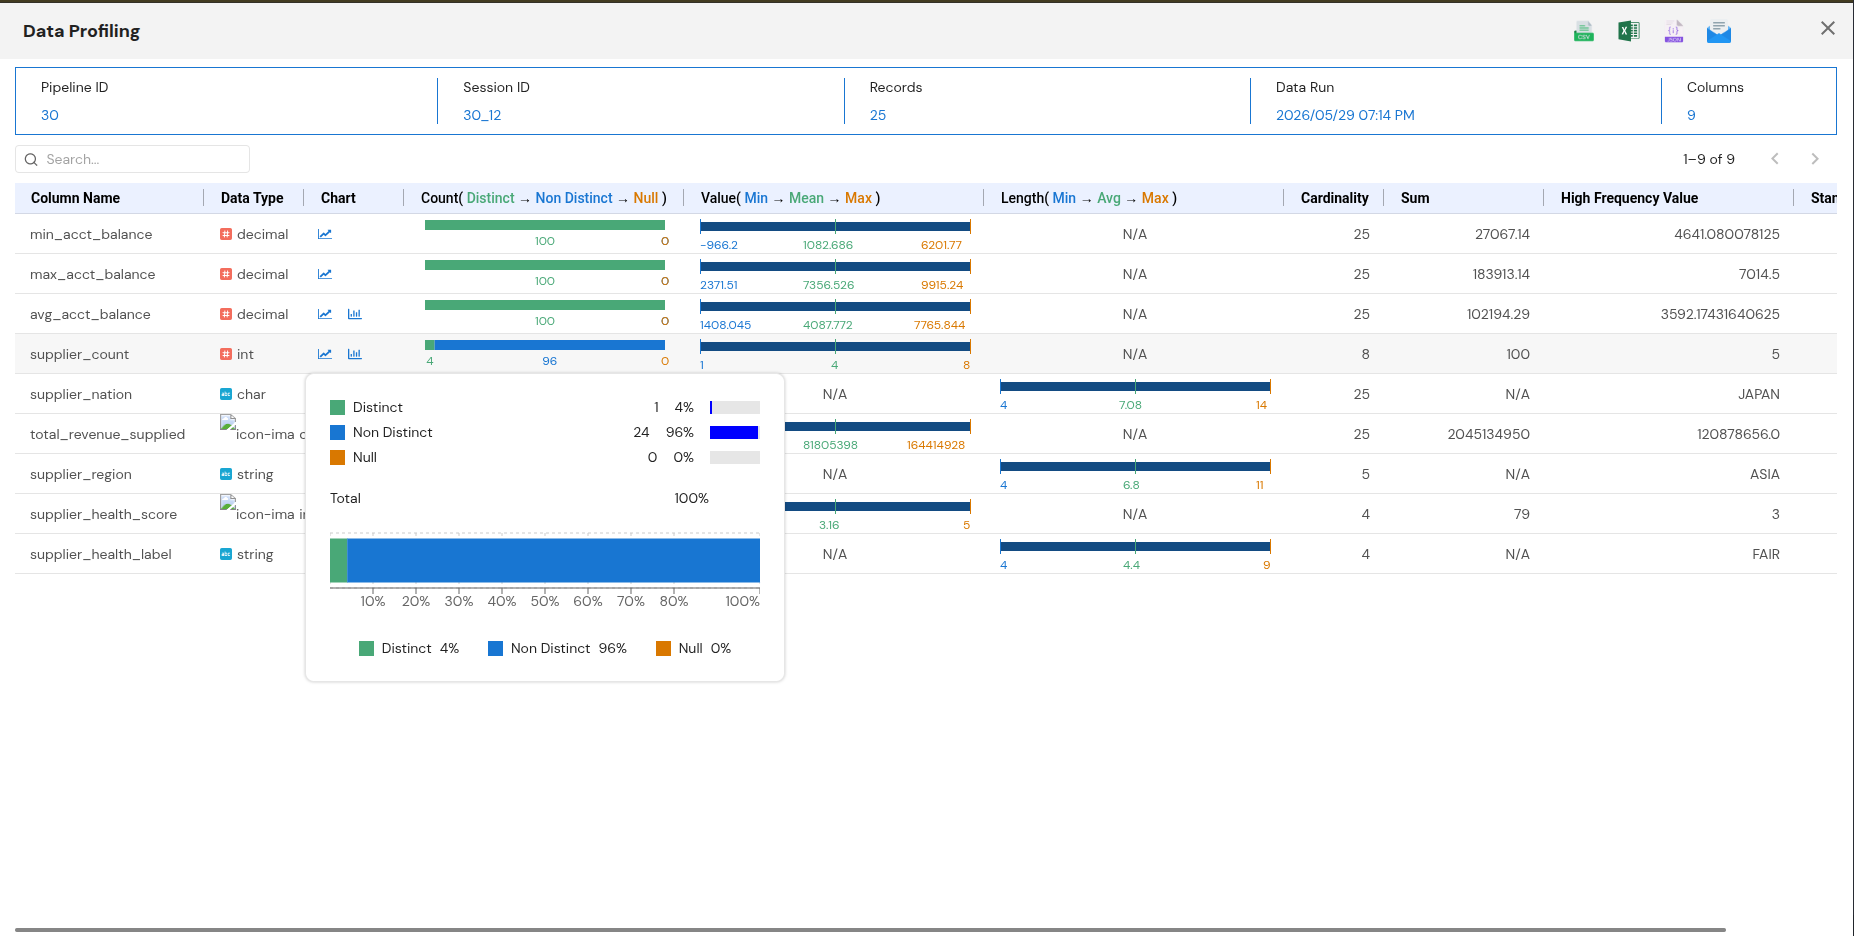1854x936 pixels.
Task: Click the orange Null legend swatch
Action: 337,457
